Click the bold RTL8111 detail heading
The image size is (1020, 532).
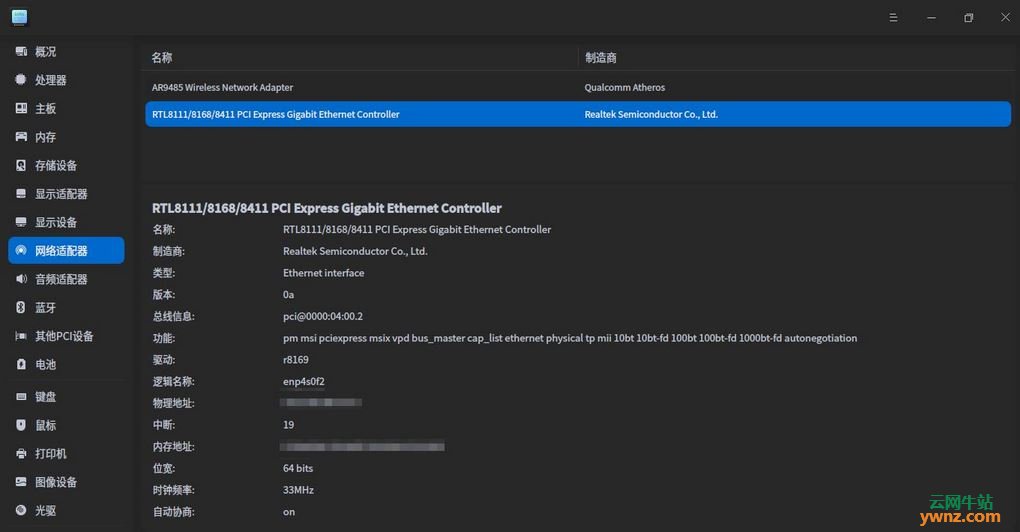tap(327, 208)
